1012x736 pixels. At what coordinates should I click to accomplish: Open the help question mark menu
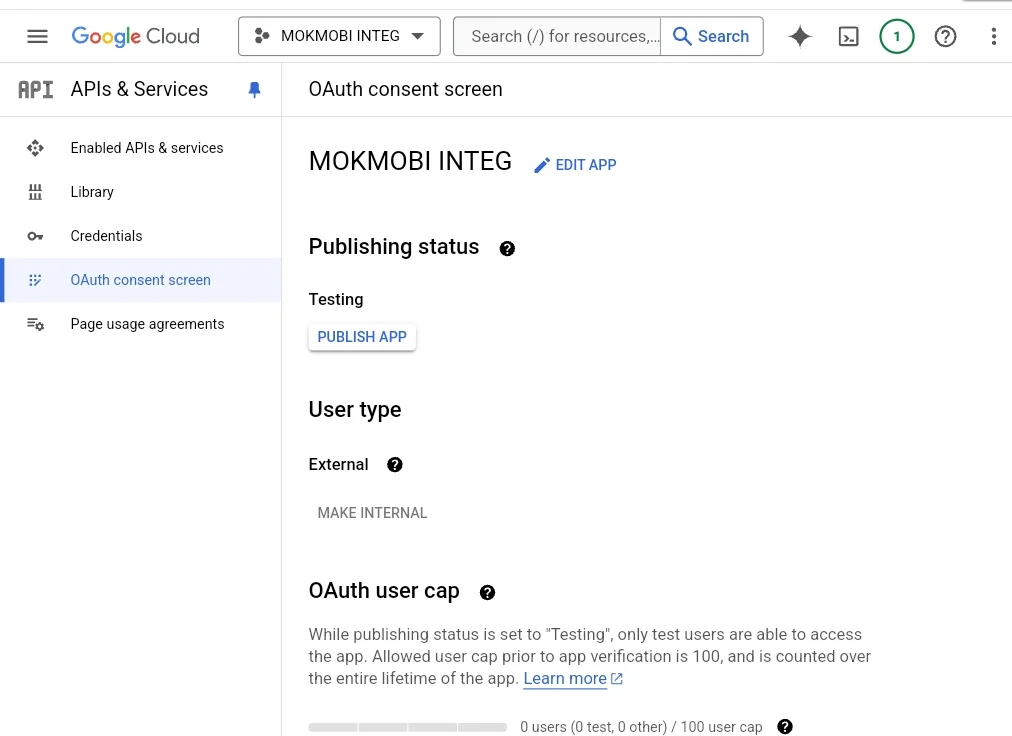[x=945, y=36]
